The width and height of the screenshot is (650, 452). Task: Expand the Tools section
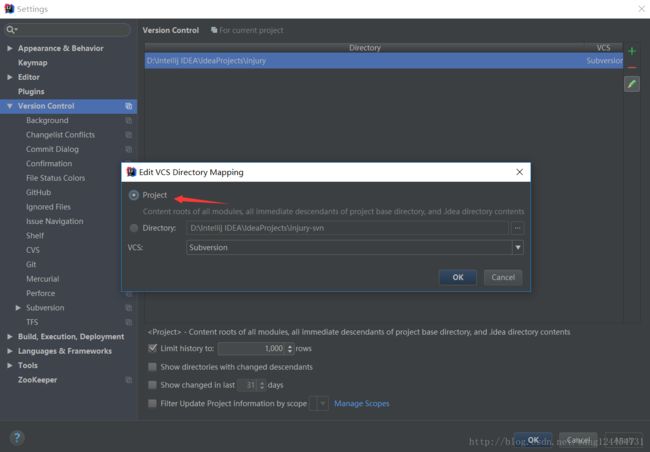pos(10,365)
